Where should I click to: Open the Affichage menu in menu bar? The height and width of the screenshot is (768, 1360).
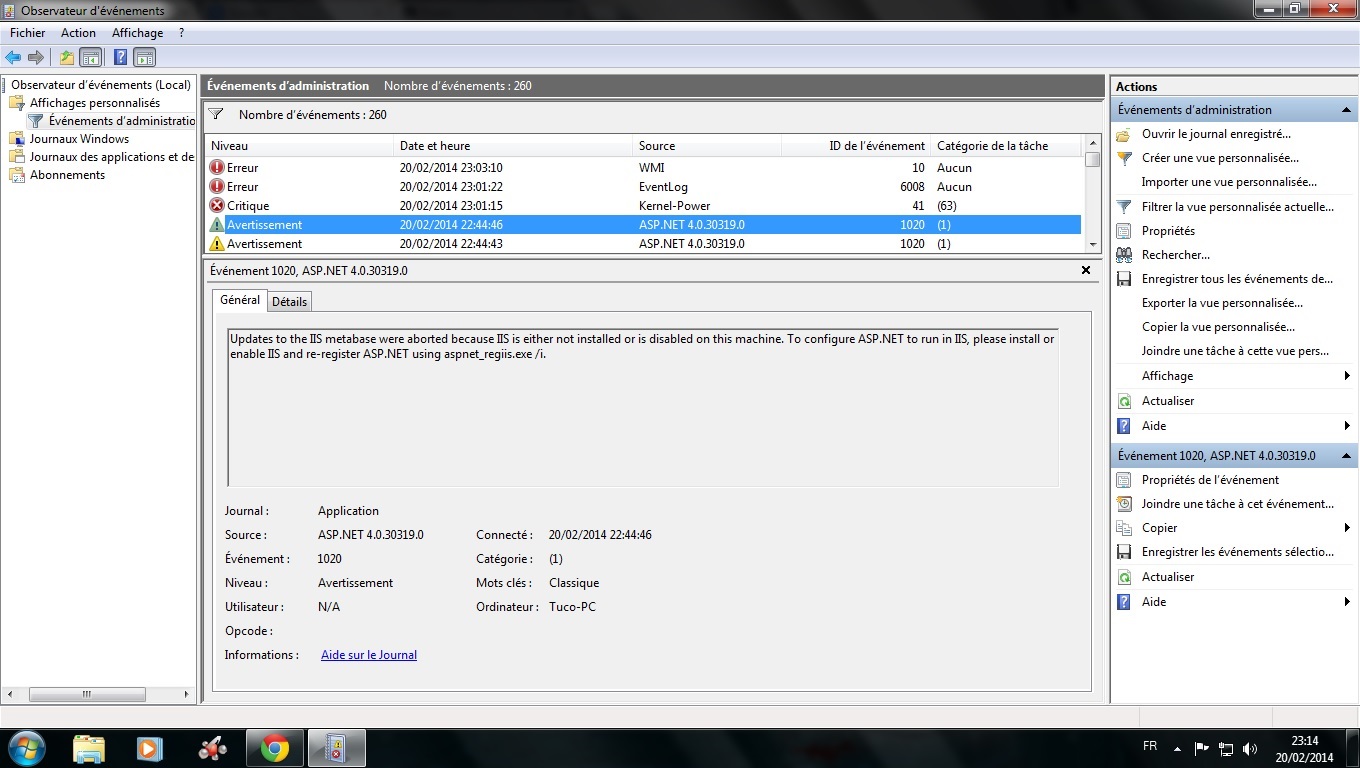[x=137, y=33]
